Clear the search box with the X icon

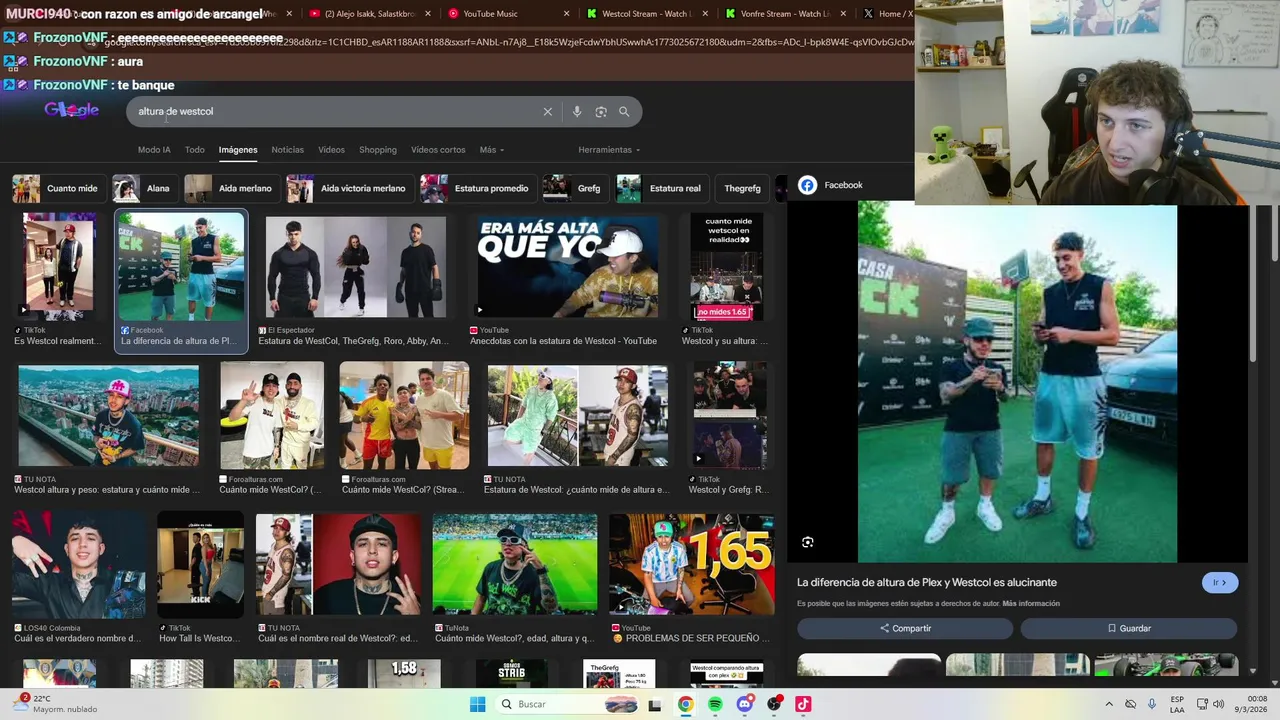(547, 112)
